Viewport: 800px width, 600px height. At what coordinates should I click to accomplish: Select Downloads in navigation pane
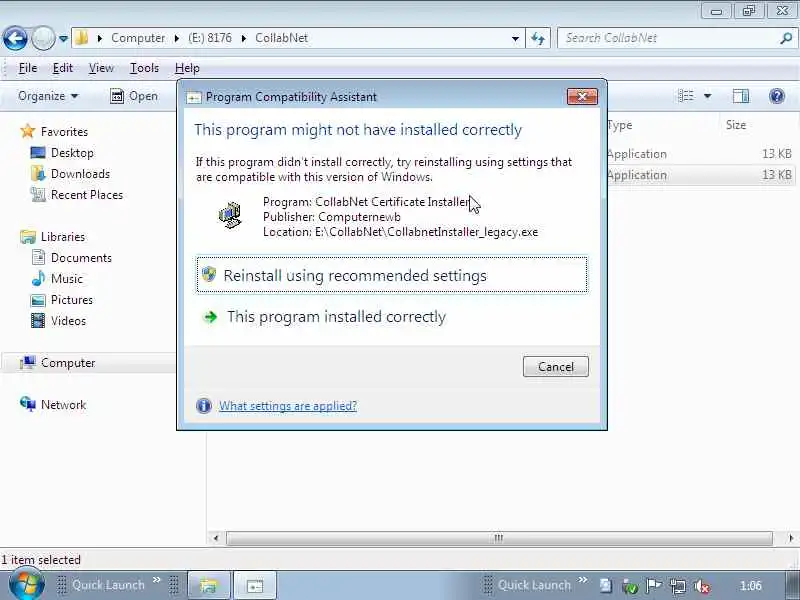coord(80,173)
